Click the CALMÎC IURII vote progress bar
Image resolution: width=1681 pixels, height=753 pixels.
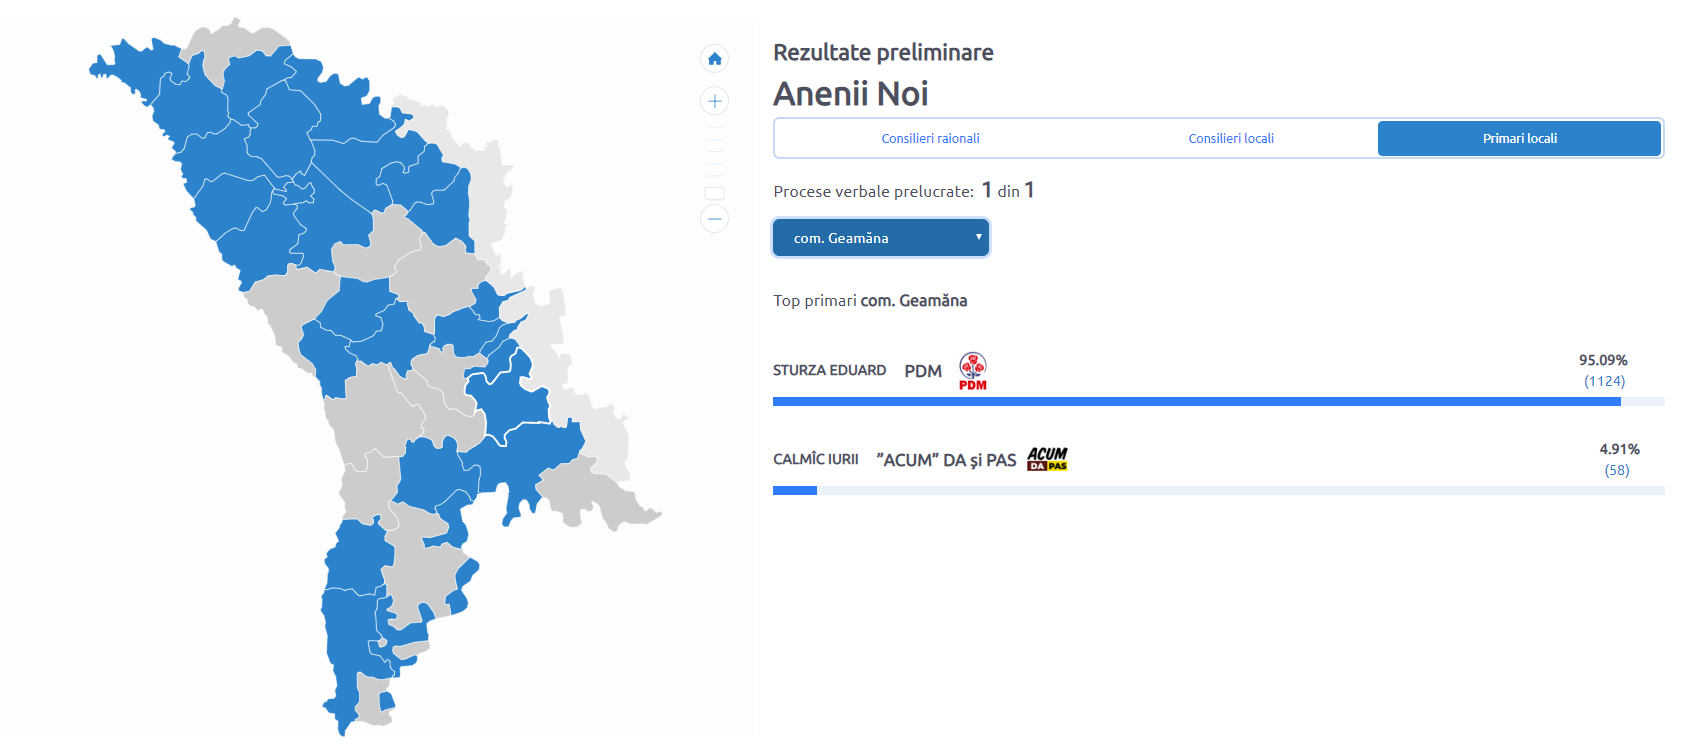[x=1219, y=491]
